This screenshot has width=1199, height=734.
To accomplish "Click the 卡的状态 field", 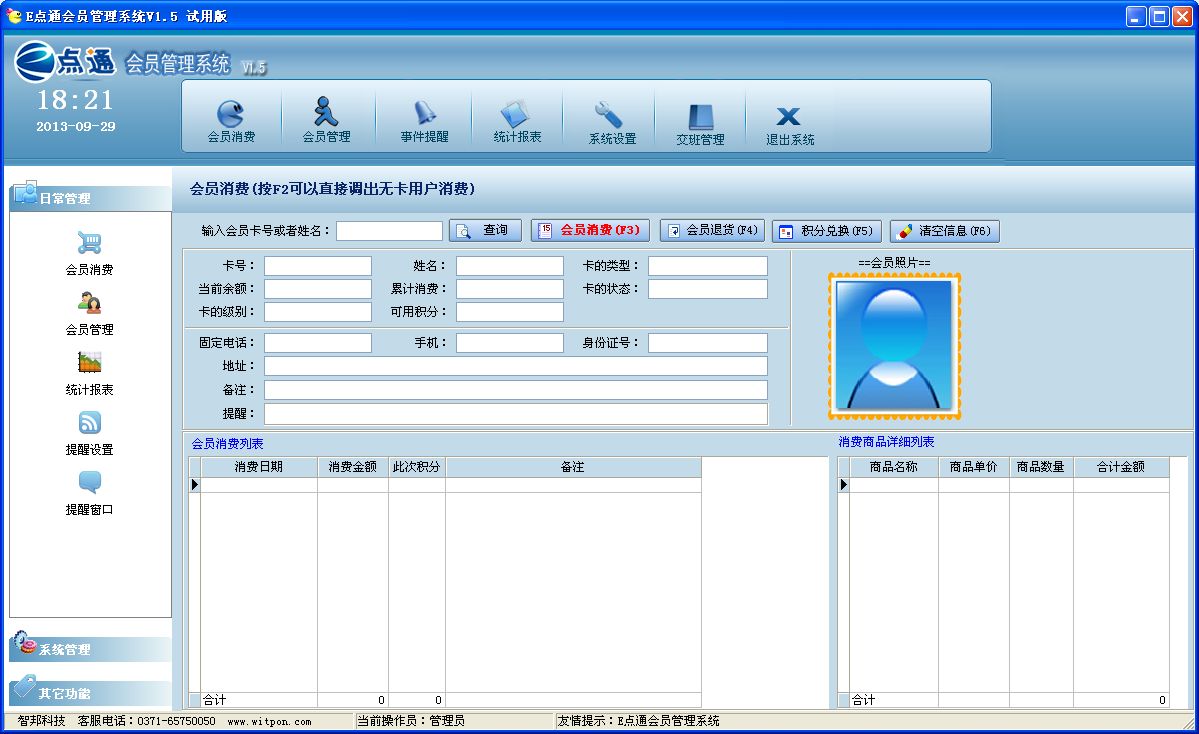I will pos(708,289).
